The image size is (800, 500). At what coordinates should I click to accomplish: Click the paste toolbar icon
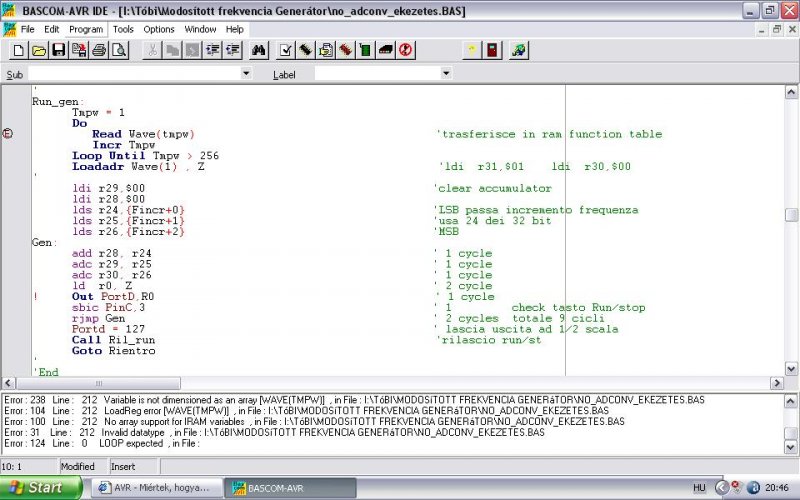(x=192, y=50)
